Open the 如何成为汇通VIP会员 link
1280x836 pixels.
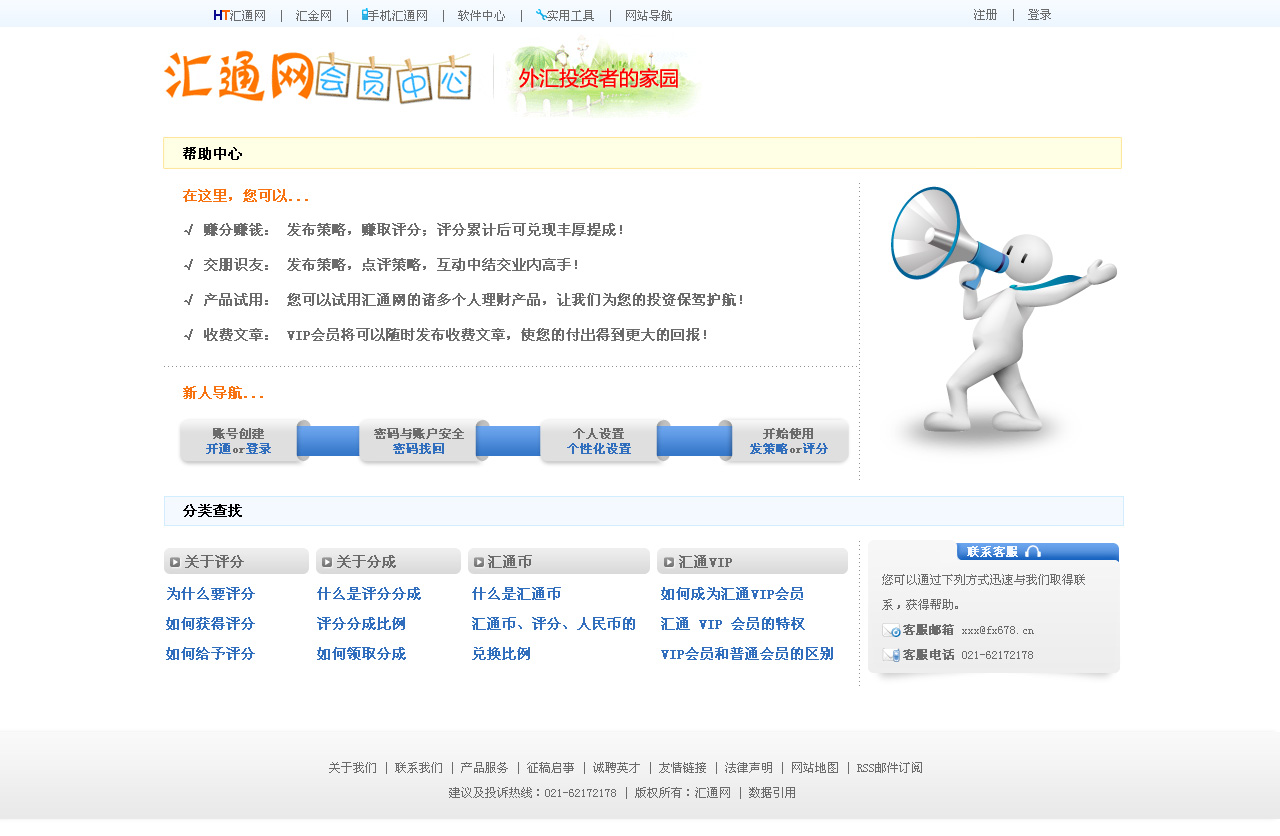pyautogui.click(x=732, y=594)
